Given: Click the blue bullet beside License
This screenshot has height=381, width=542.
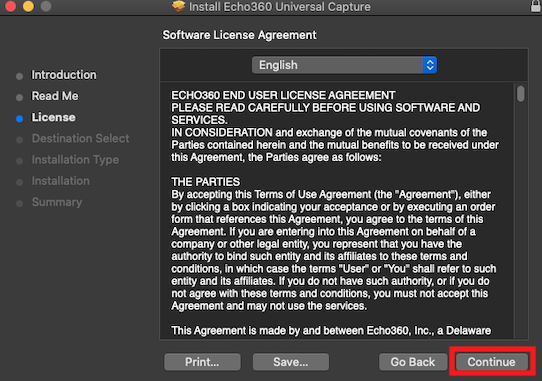Looking at the screenshot, I should click(x=20, y=119).
